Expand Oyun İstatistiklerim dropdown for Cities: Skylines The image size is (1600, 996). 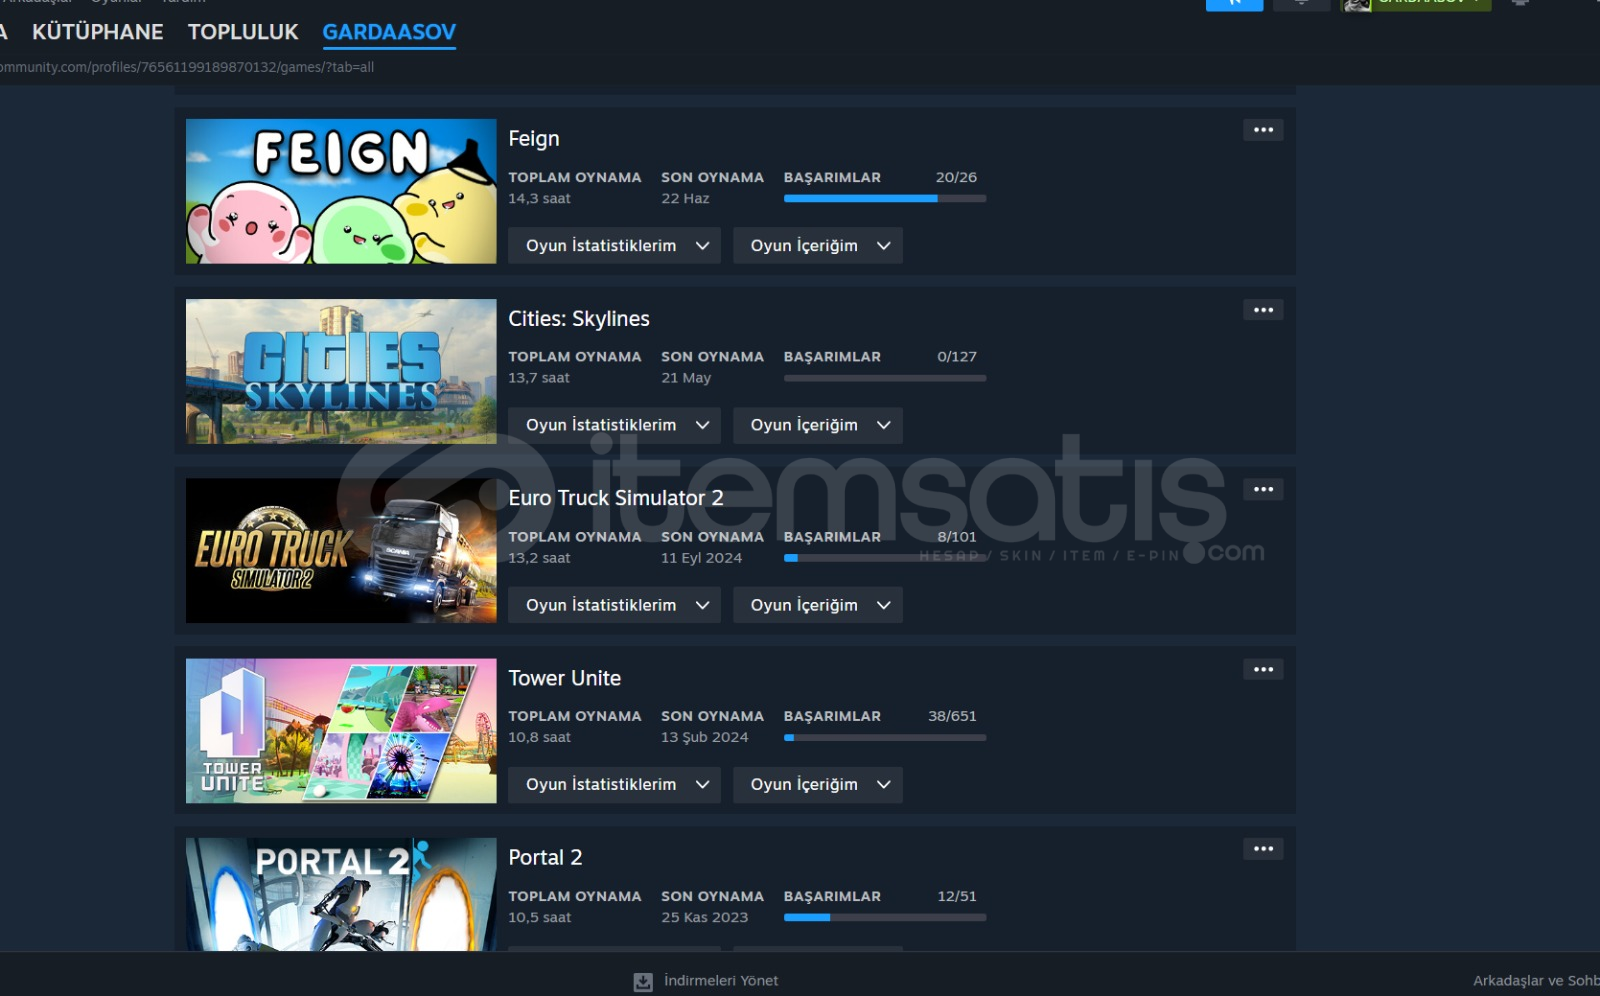click(x=614, y=425)
